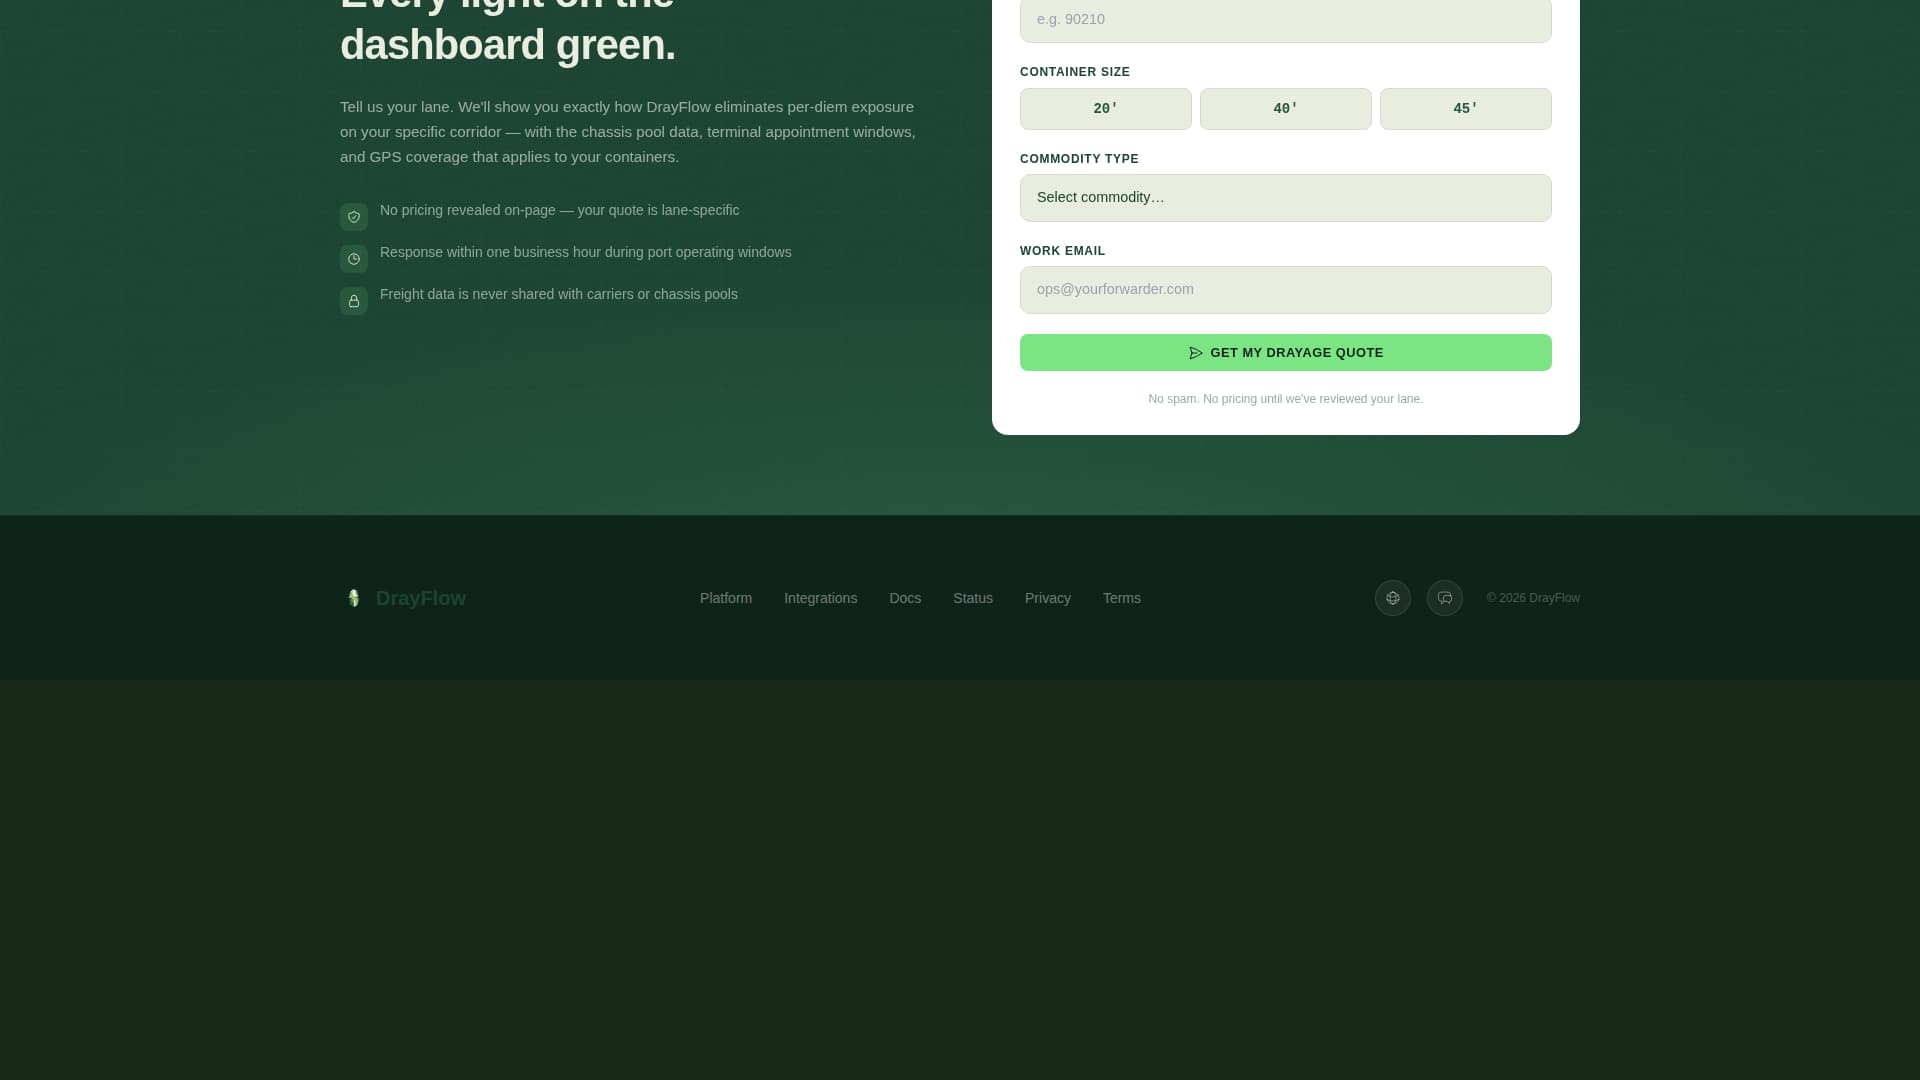Click 'Response within one business hour' bullet text
The width and height of the screenshot is (1920, 1080).
click(x=586, y=252)
